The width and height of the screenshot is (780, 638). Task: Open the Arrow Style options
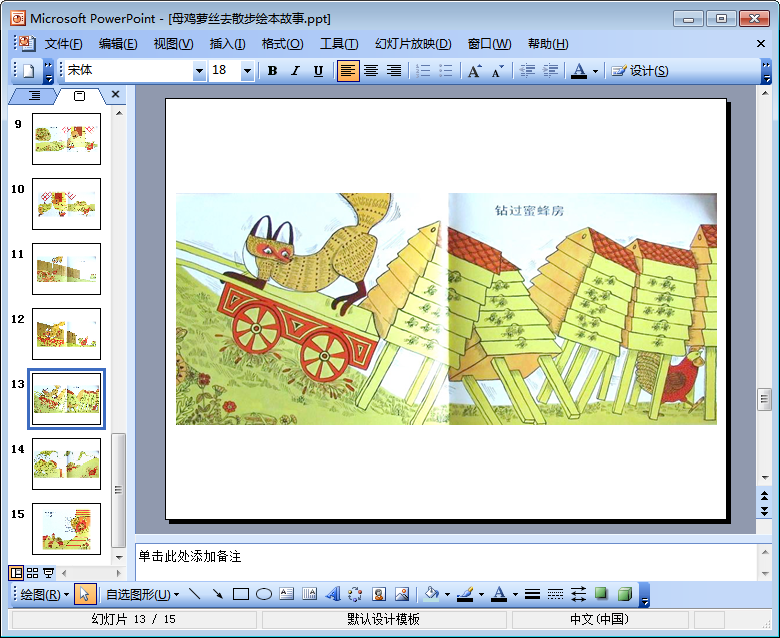[578, 595]
